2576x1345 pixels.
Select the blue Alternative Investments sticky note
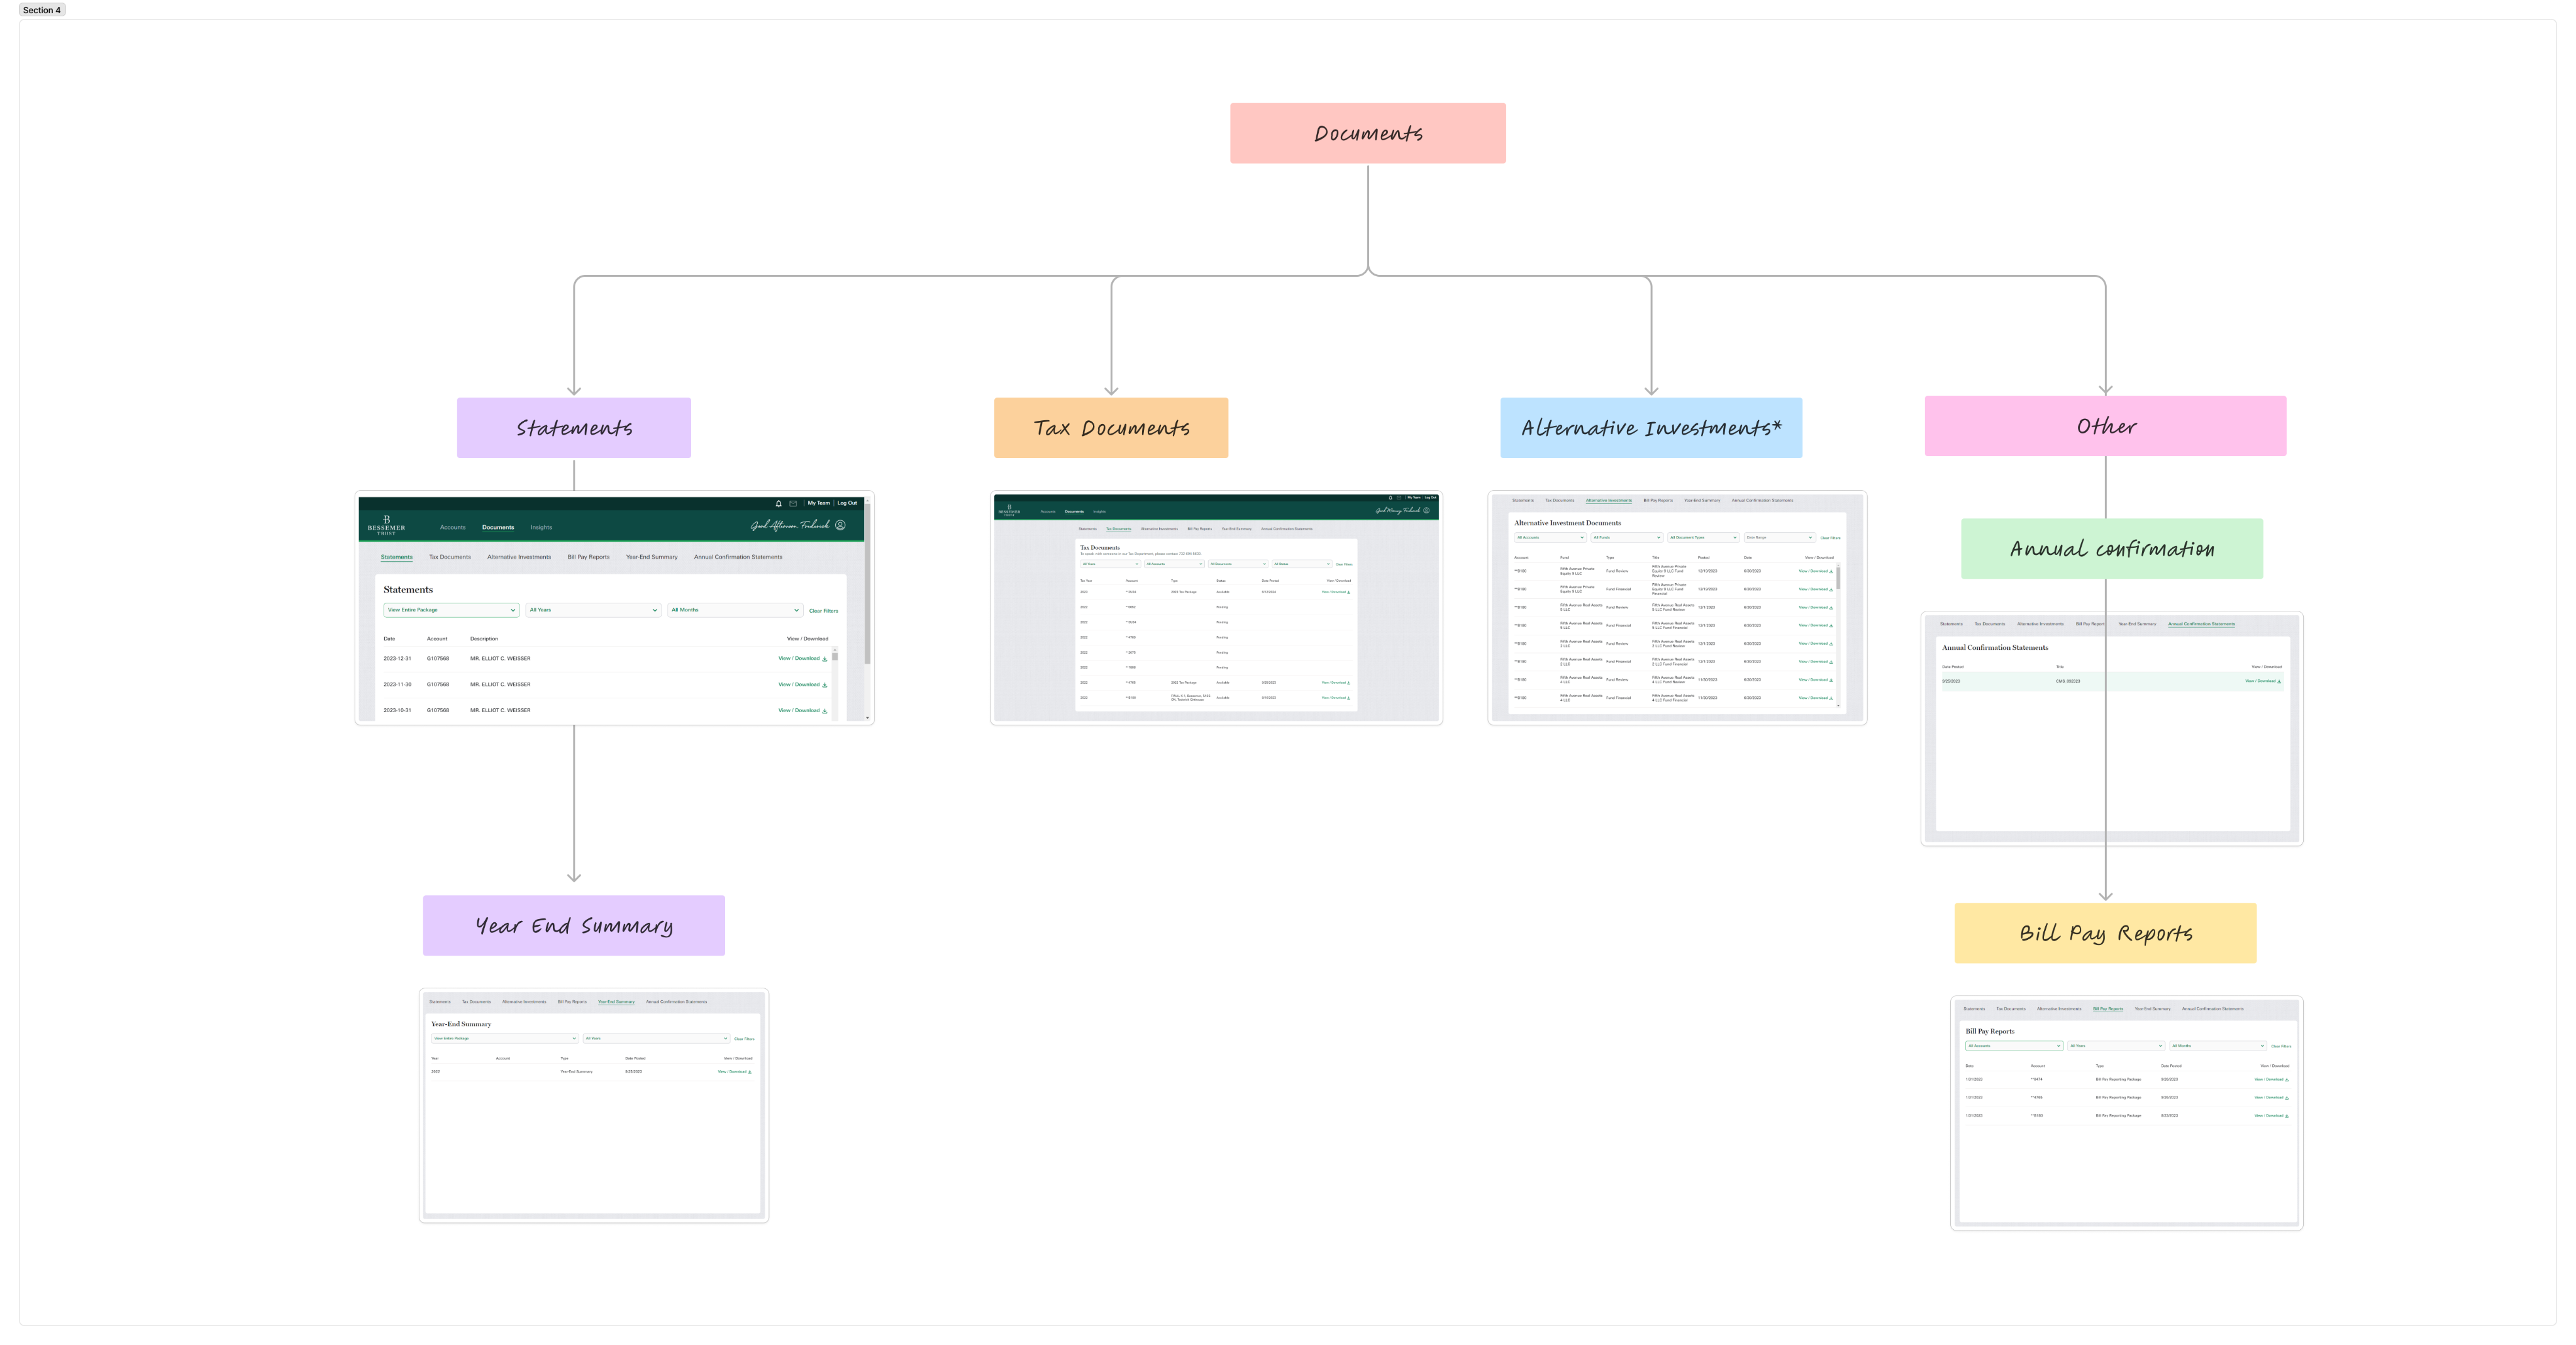click(x=1651, y=428)
